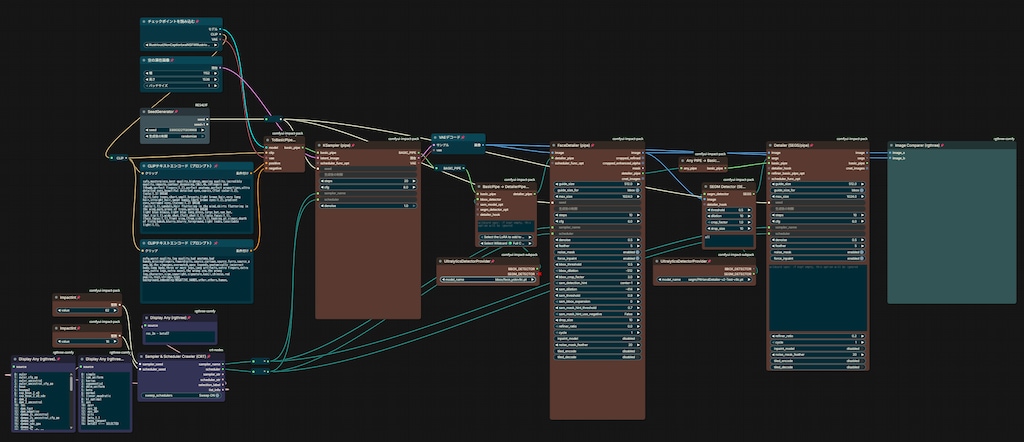
Task: Open model_name dropdown showing bbox/face_yolov8n.pt
Action: (x=488, y=279)
